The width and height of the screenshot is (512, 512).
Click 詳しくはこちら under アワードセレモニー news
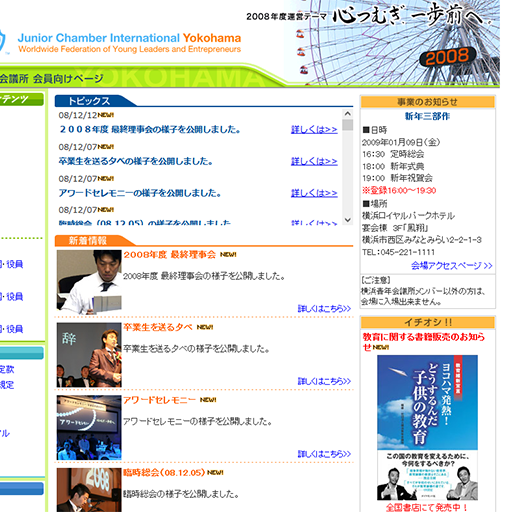tap(324, 454)
